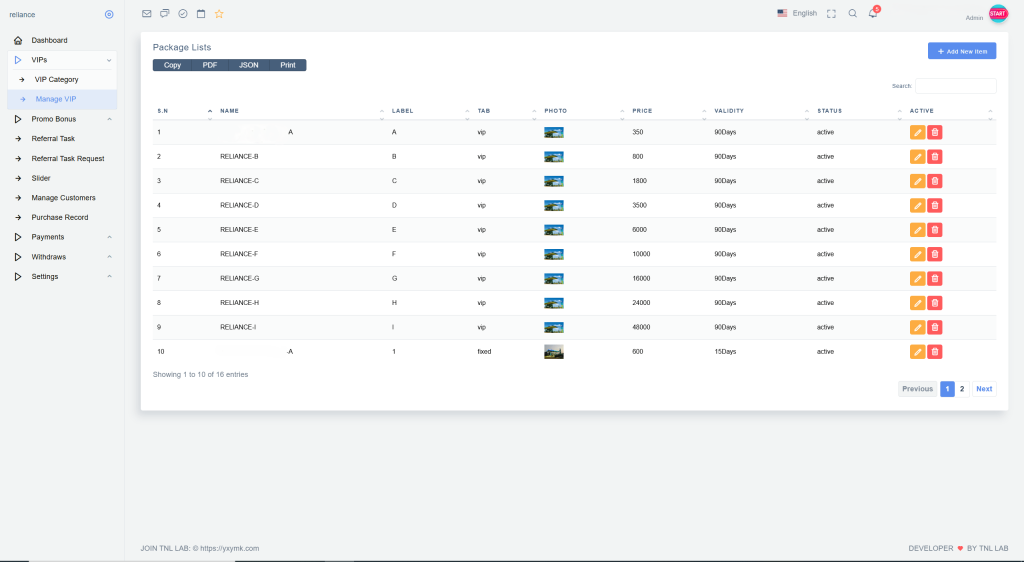Open VIP Category in sidebar
Image resolution: width=1024 pixels, height=562 pixels.
tap(56, 80)
